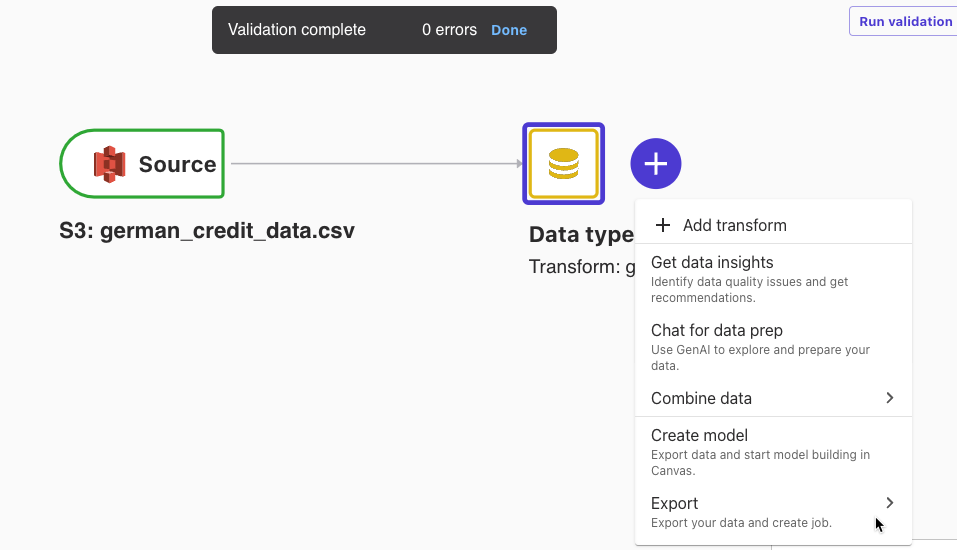Click the S3 bucket icon in Source node
This screenshot has height=550, width=957.
click(109, 164)
